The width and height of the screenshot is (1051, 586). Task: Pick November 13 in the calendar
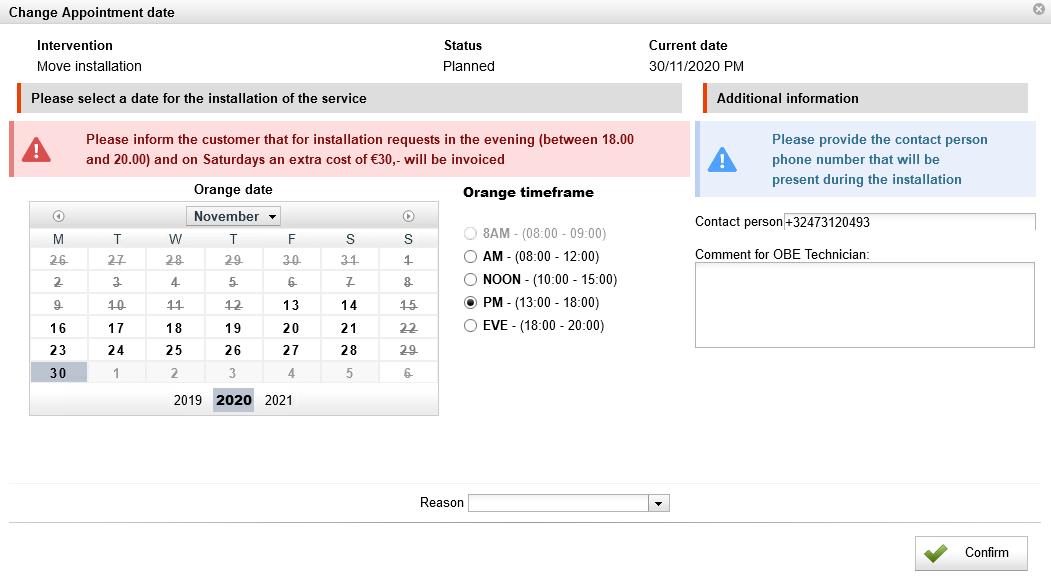pos(291,305)
